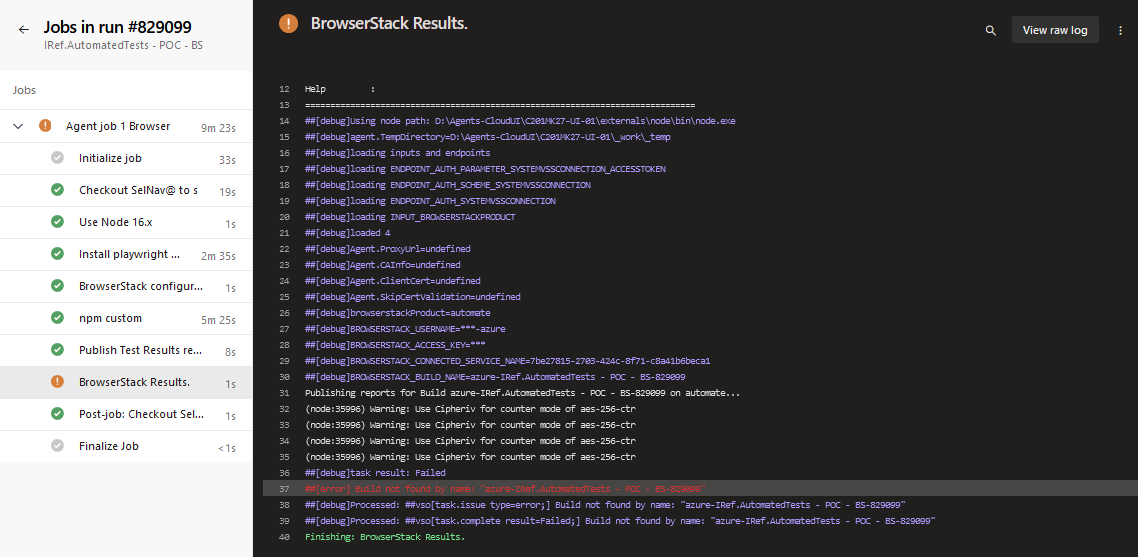Click log line 'Using node path' on line 14
1138x557 pixels.
tap(520, 121)
